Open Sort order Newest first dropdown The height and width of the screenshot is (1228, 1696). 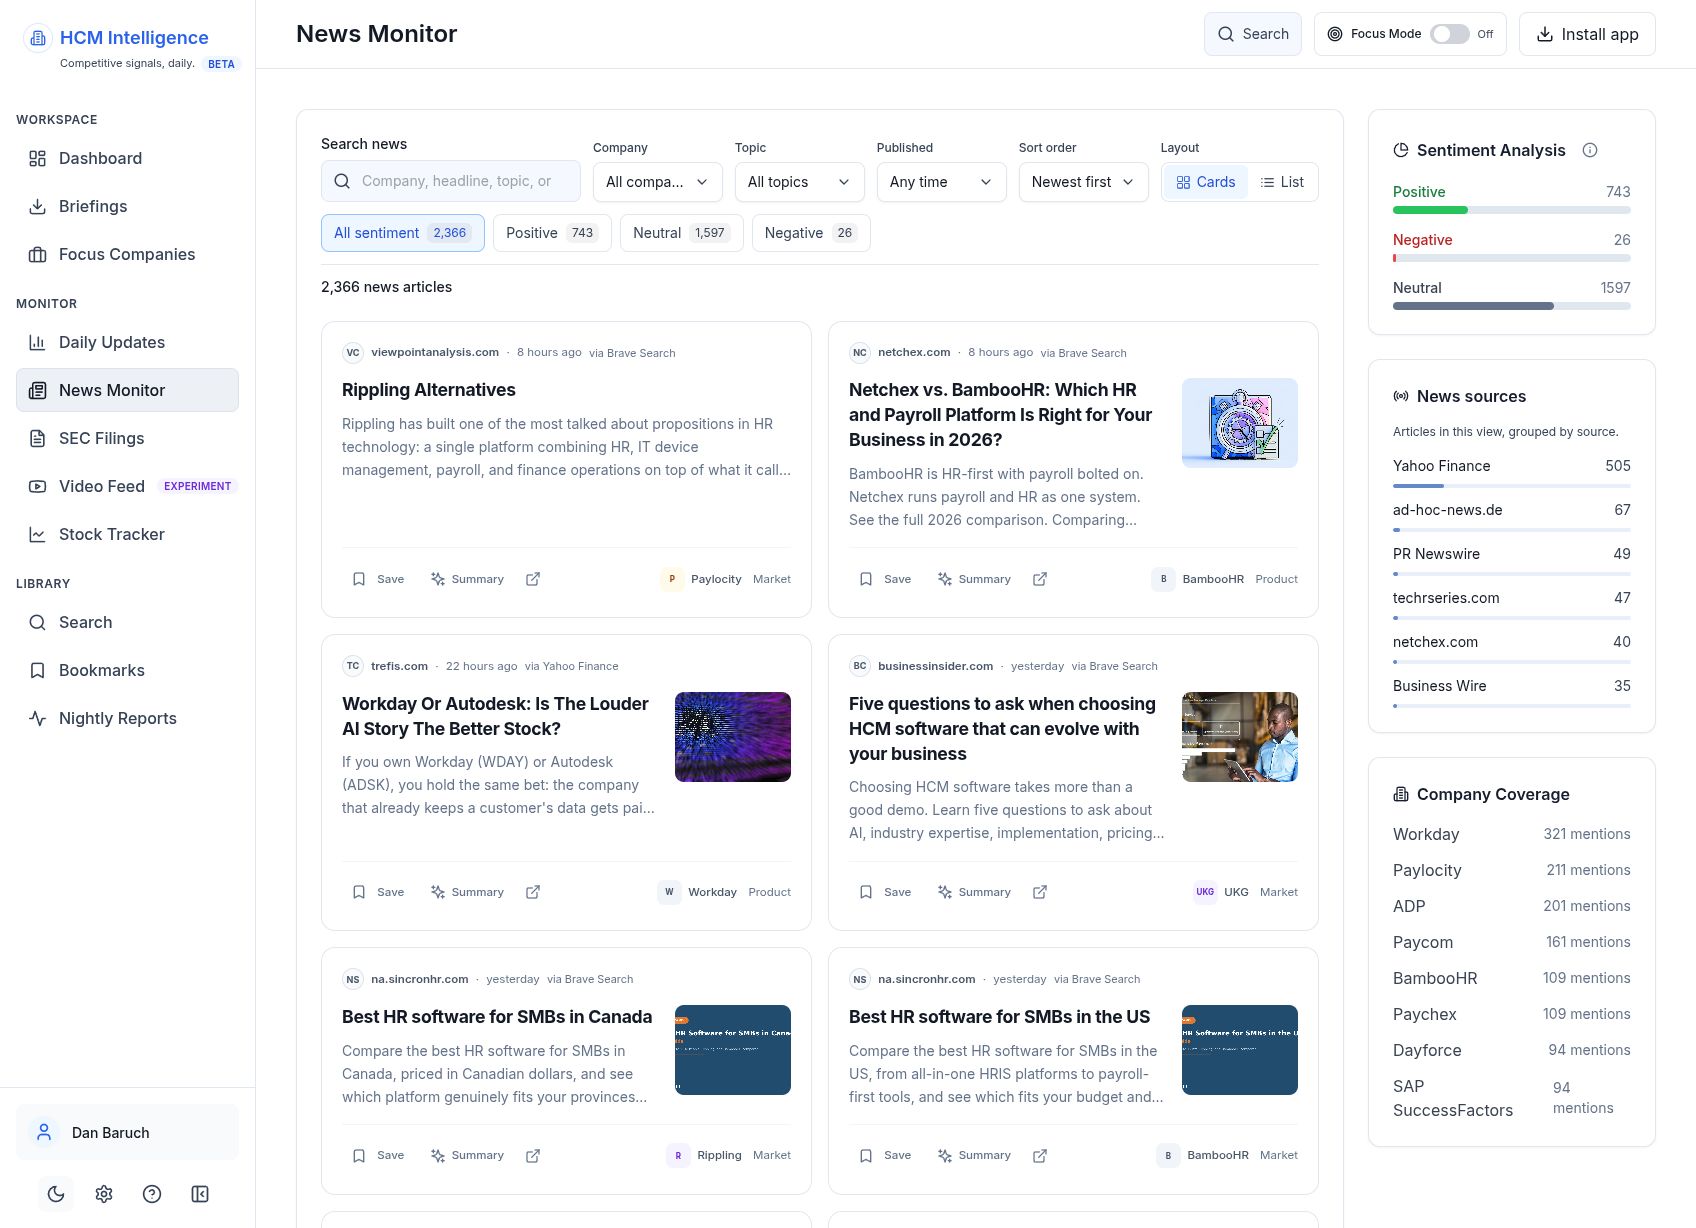pyautogui.click(x=1083, y=182)
